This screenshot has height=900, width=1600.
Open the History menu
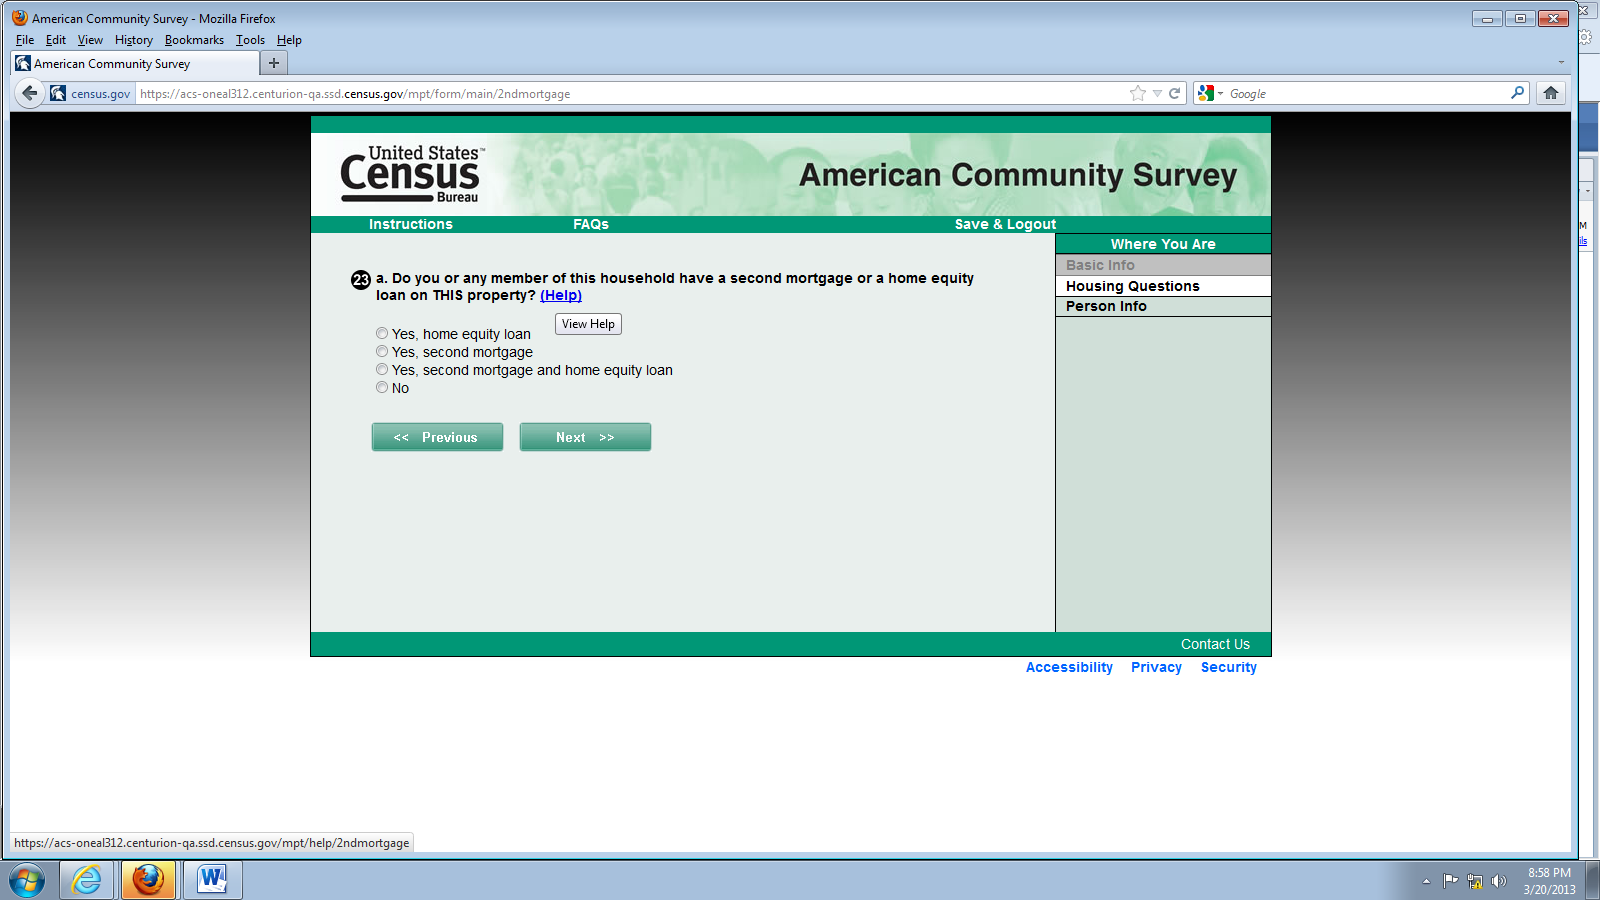click(134, 40)
